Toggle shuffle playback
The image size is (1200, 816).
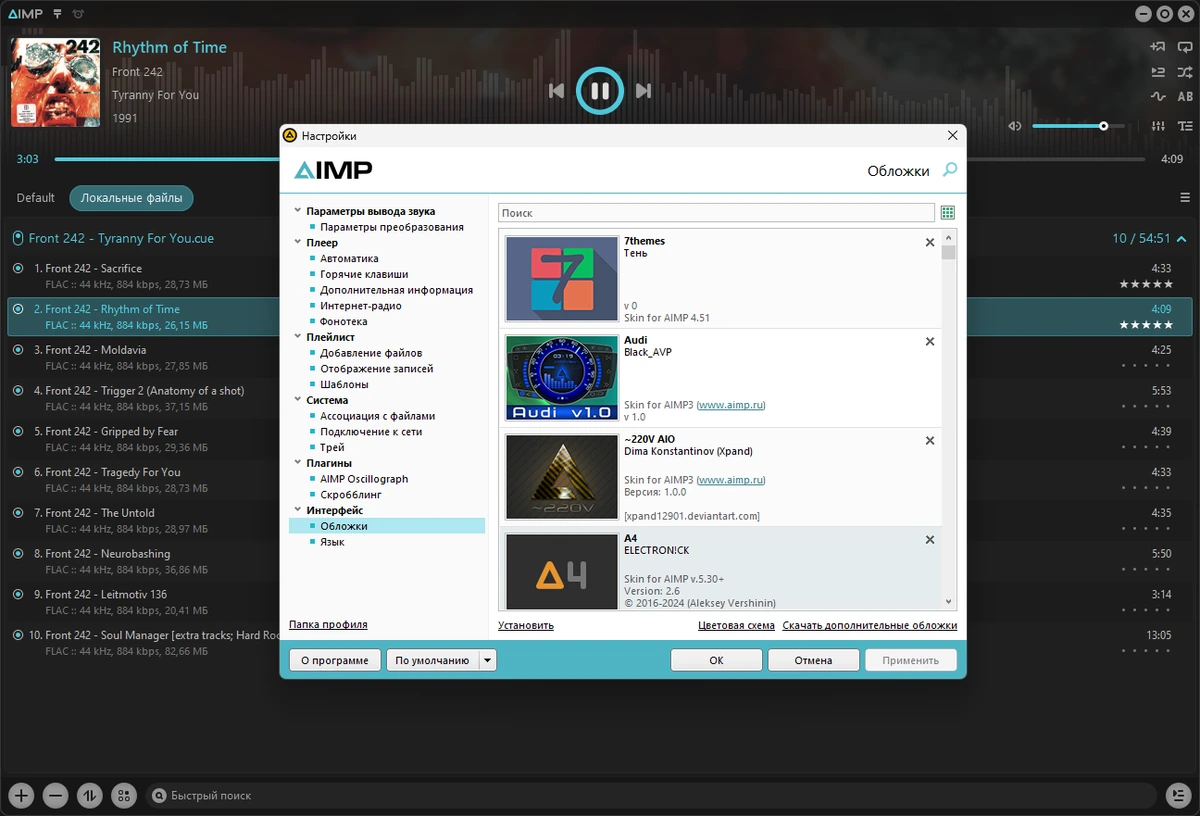click(x=1185, y=72)
